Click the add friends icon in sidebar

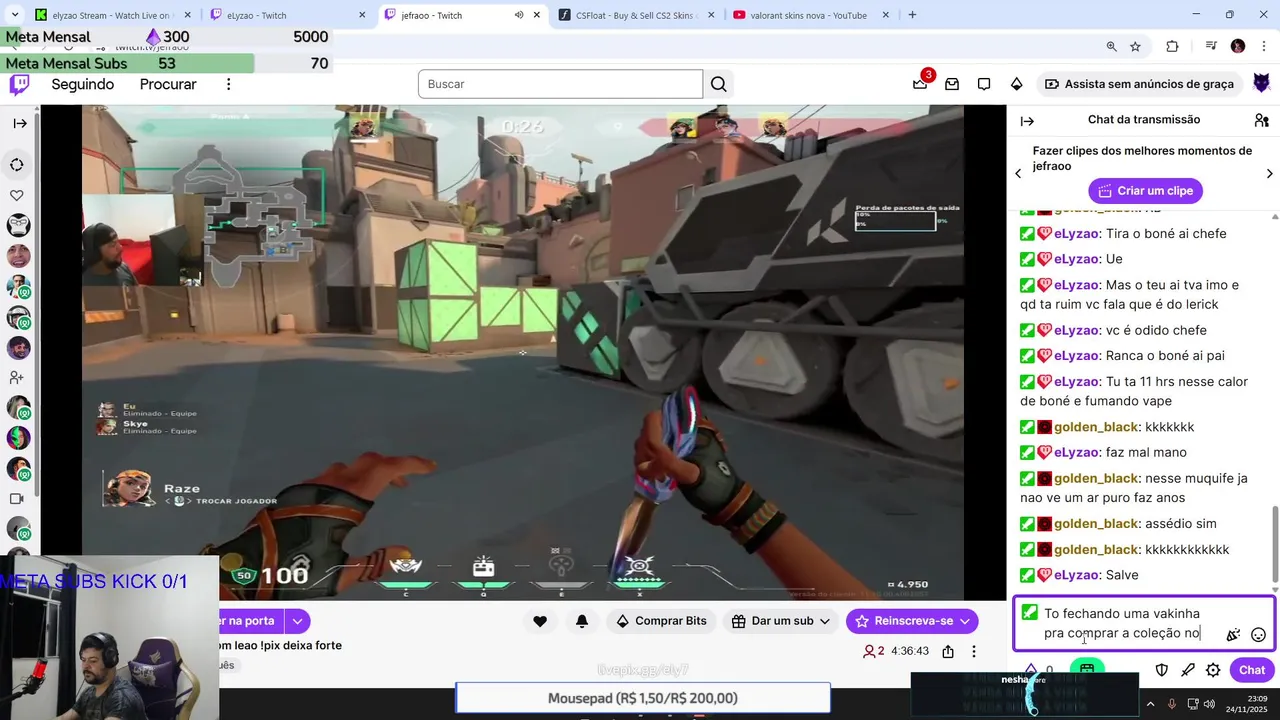pos(17,377)
